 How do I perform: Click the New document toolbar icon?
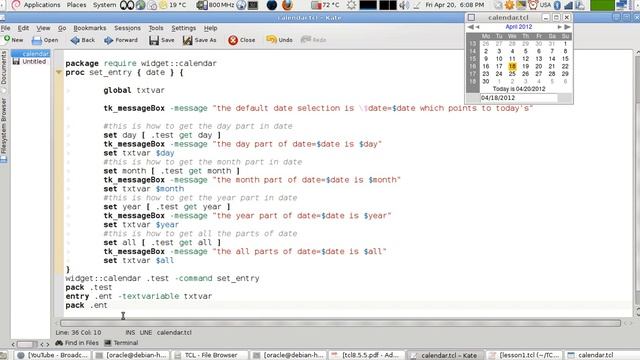13,40
